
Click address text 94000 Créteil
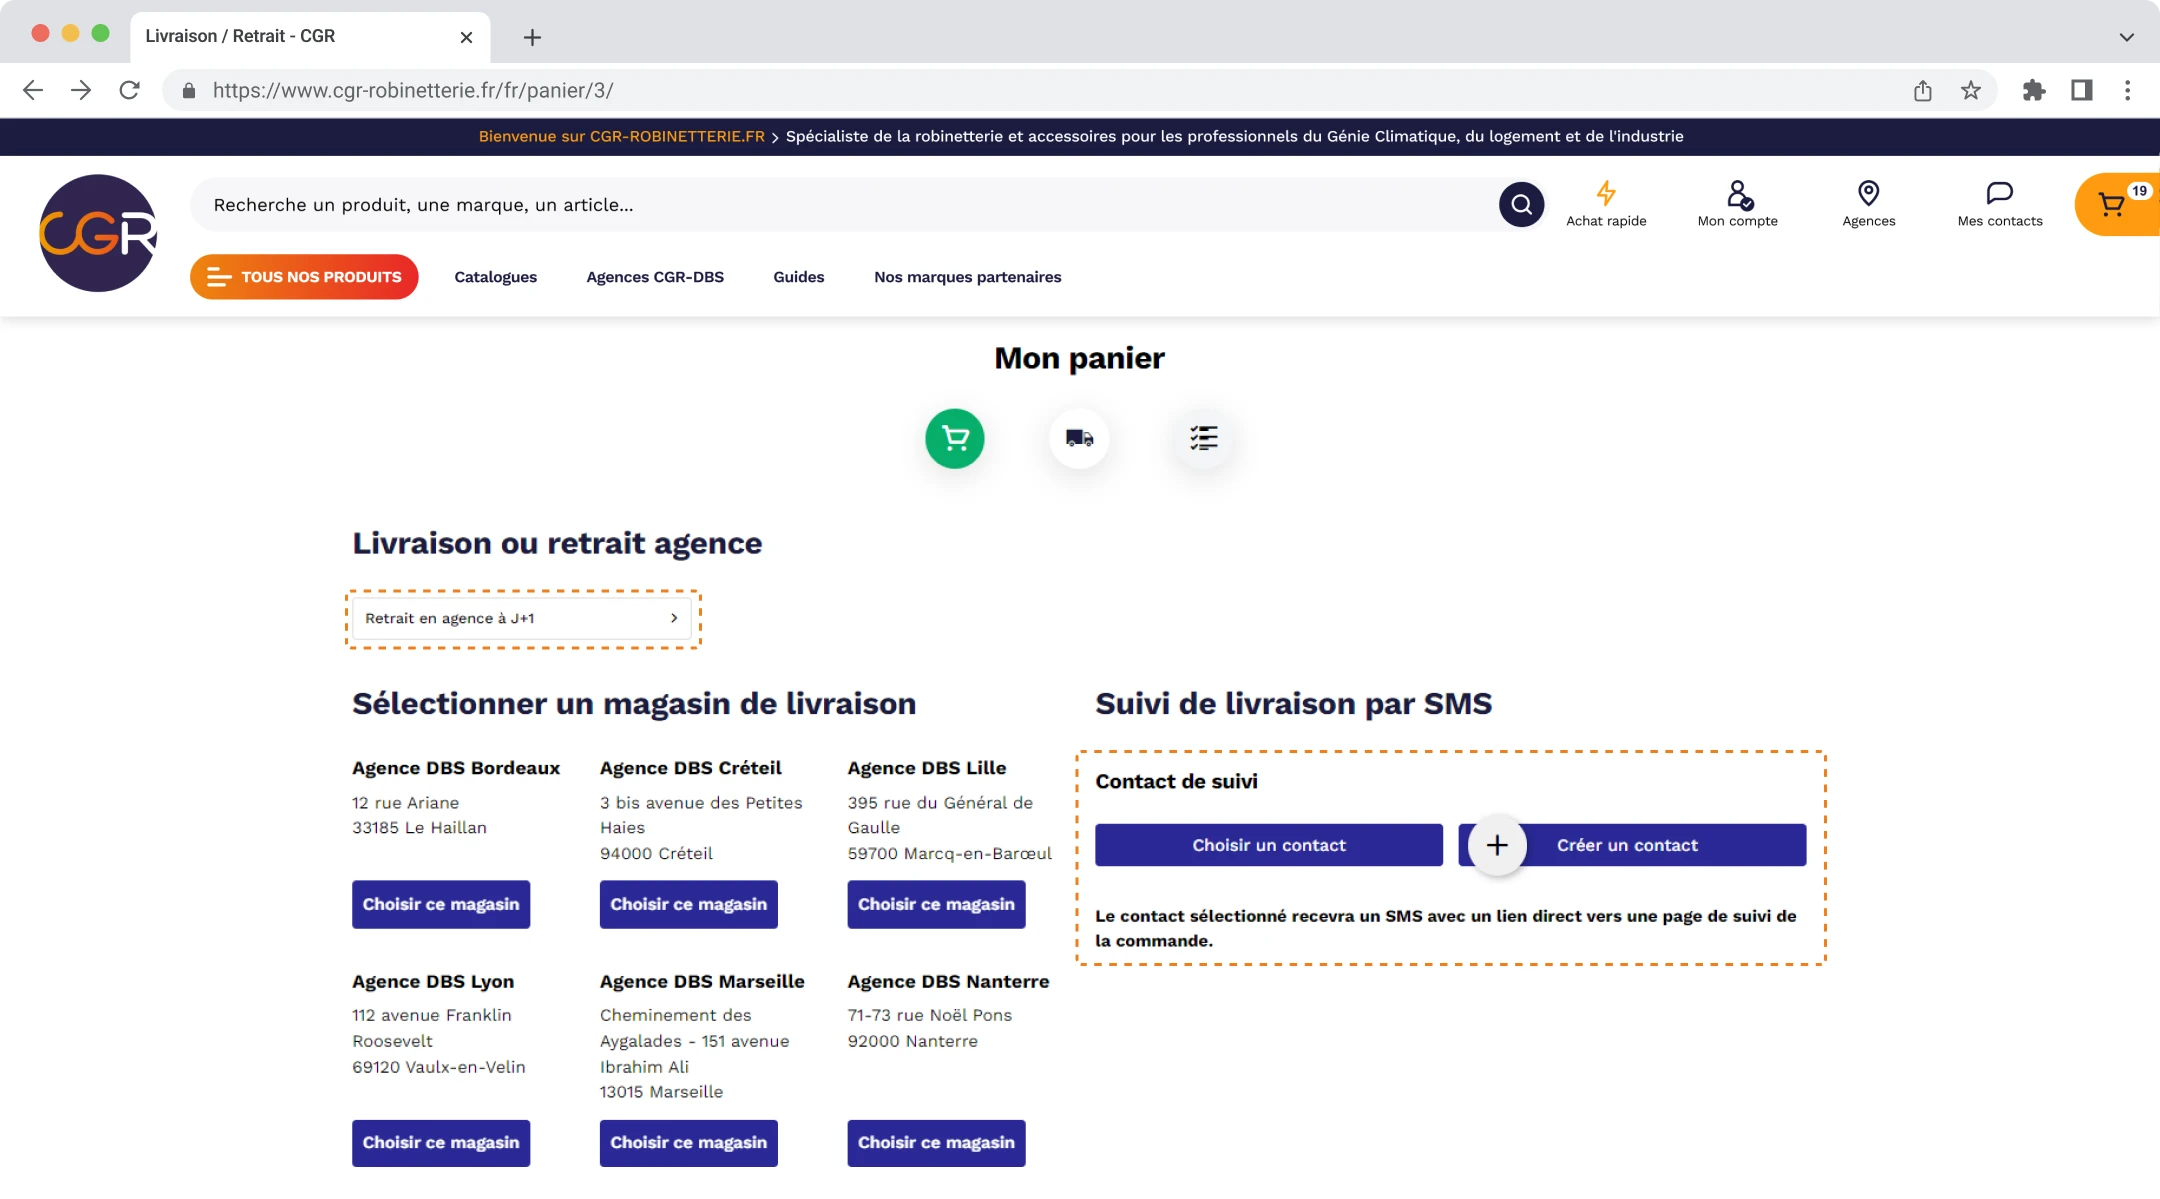click(x=656, y=853)
